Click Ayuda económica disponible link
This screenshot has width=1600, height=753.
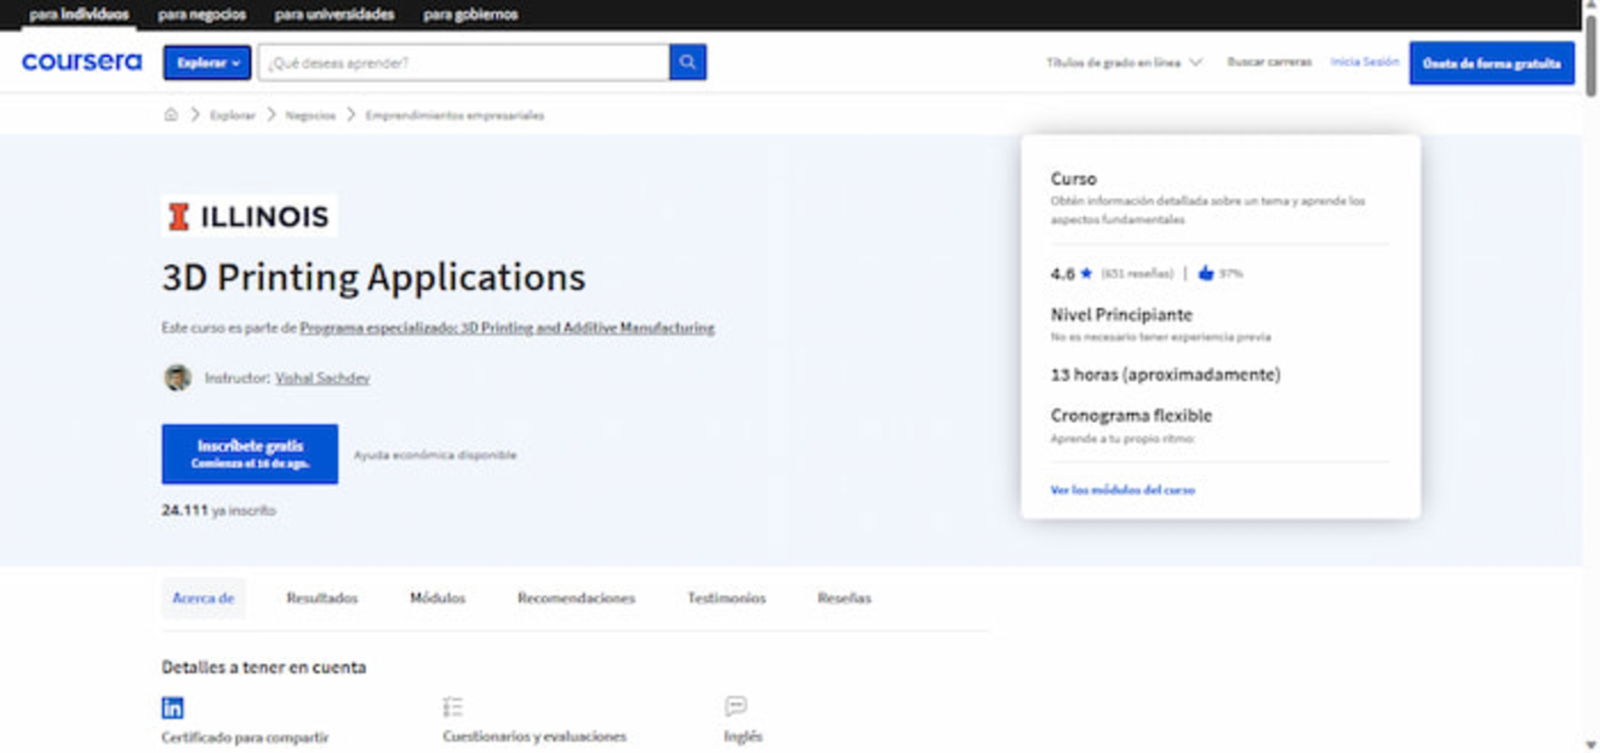[x=435, y=455]
